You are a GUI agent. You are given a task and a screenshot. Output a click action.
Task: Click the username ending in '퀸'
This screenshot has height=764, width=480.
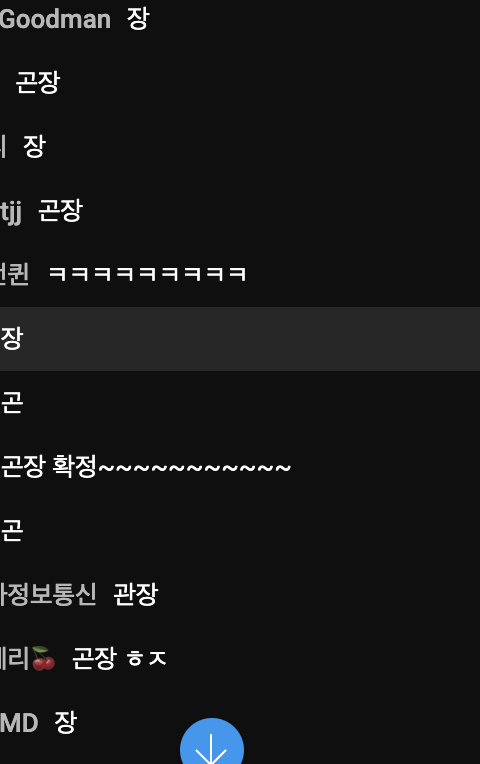[14, 274]
